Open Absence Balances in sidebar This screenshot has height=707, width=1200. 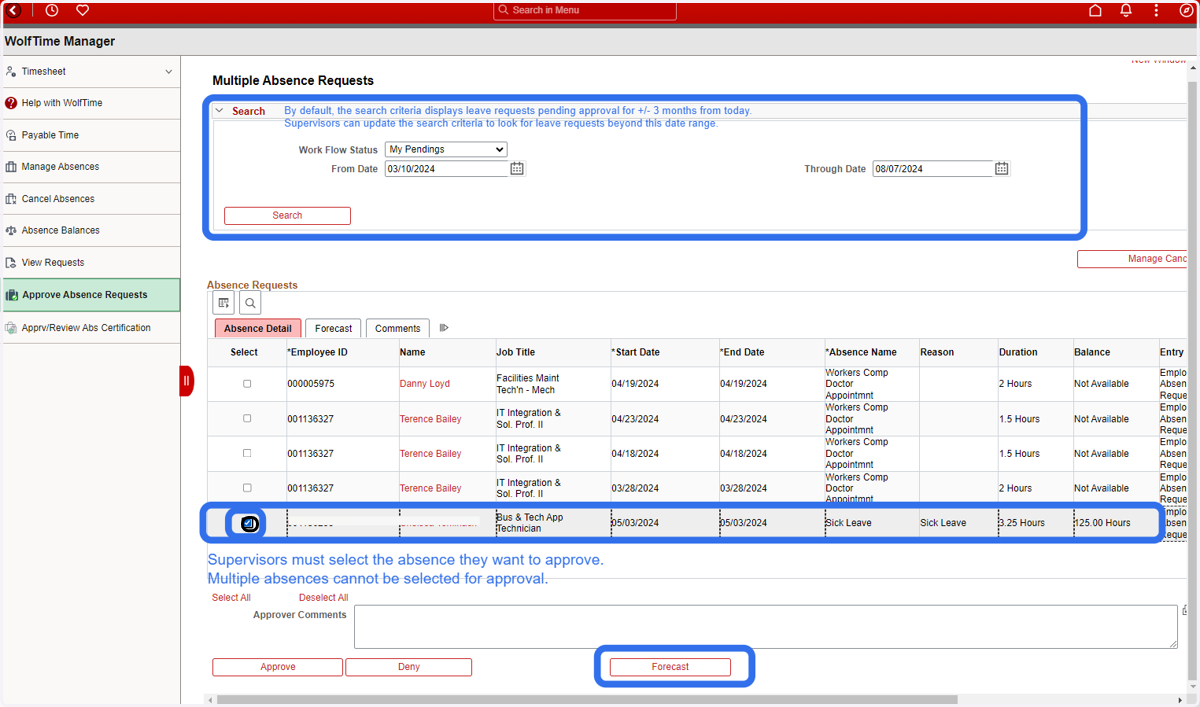coord(61,230)
